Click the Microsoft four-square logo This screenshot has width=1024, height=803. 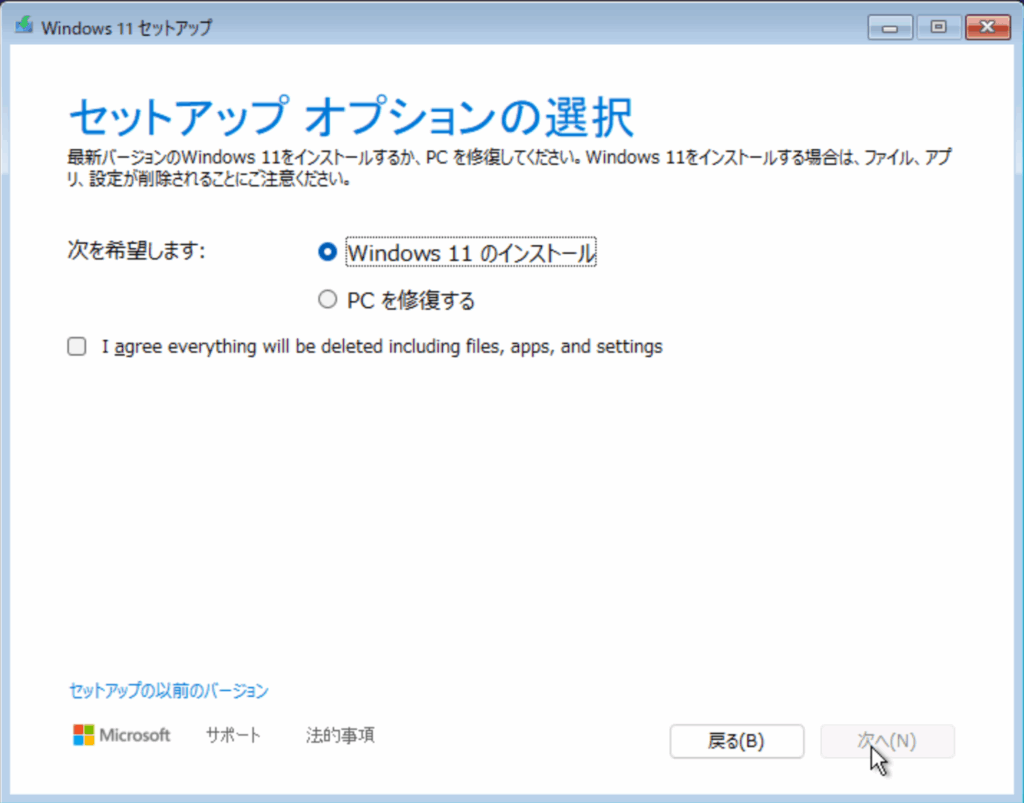84,735
